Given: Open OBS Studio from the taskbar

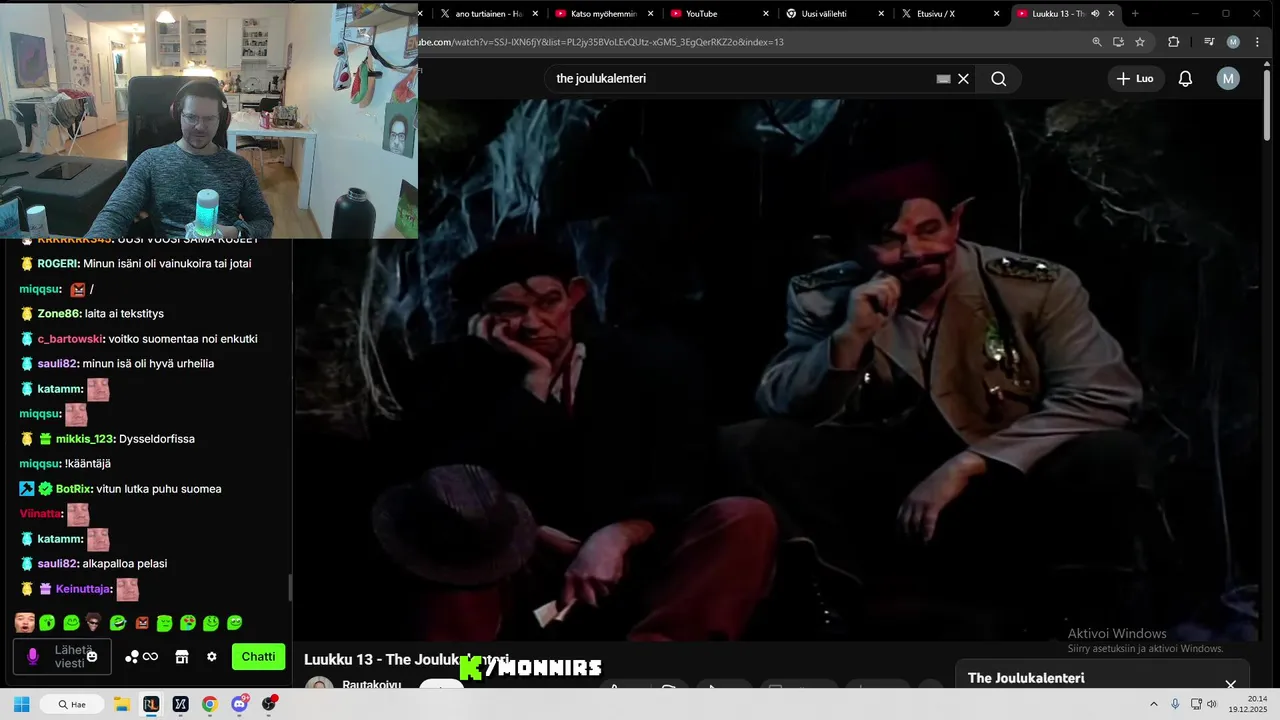Looking at the screenshot, I should tap(269, 704).
